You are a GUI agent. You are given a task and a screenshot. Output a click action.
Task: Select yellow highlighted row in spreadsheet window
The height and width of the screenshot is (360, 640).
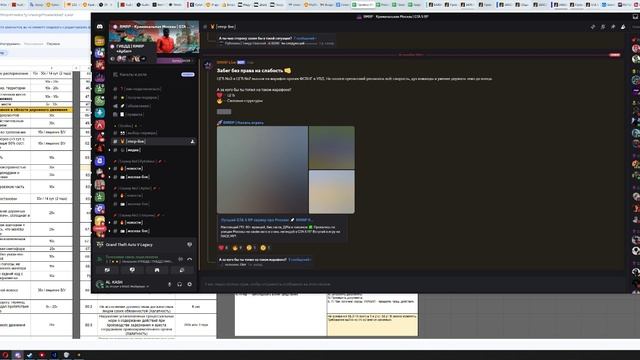(36, 110)
